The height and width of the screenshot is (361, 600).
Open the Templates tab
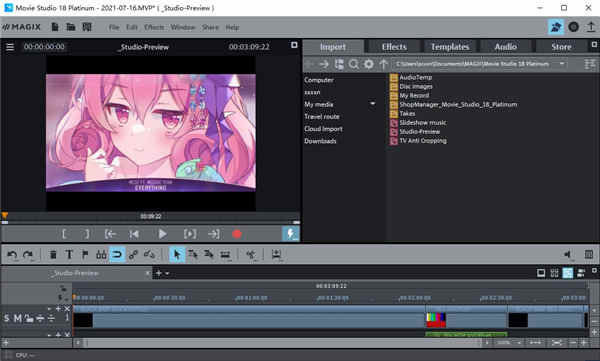[x=450, y=47]
